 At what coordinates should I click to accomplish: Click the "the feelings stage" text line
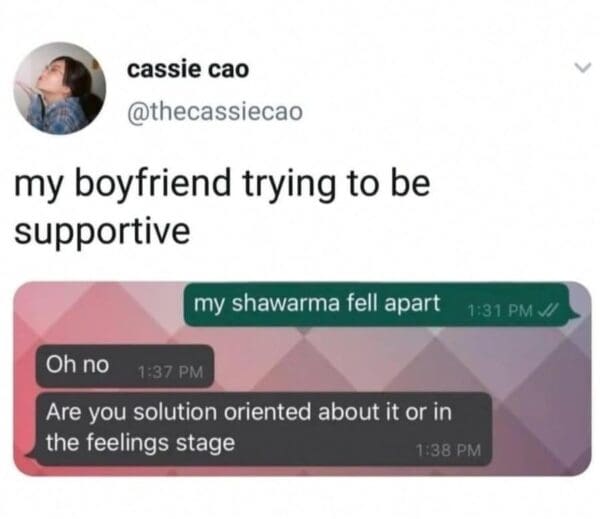(x=140, y=443)
